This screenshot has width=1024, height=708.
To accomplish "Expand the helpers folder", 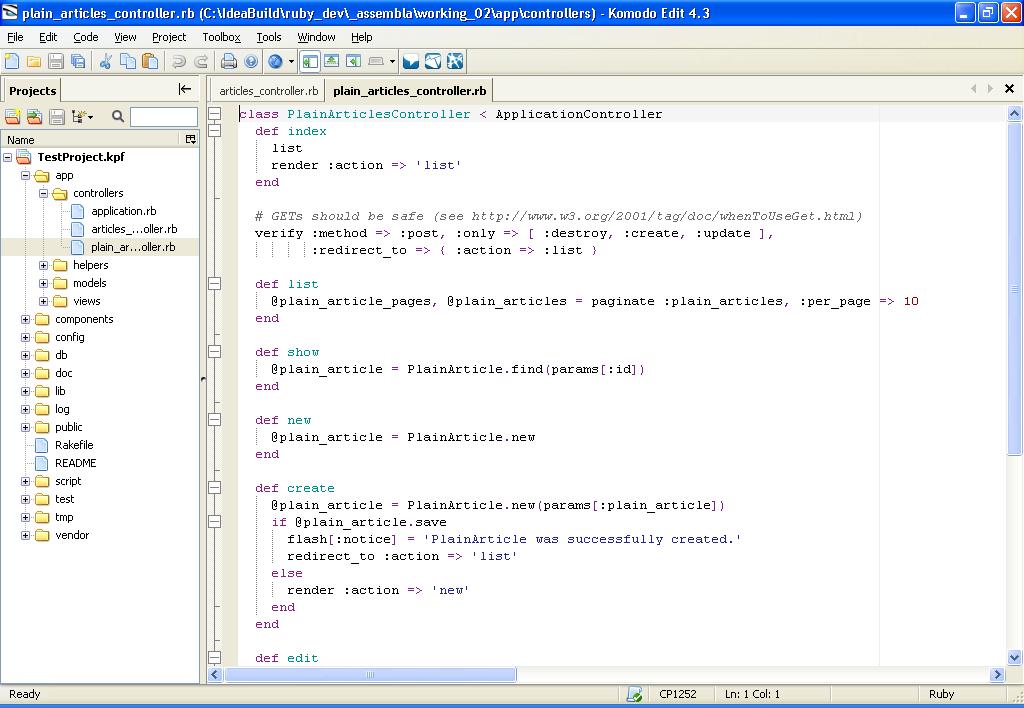I will click(43, 265).
